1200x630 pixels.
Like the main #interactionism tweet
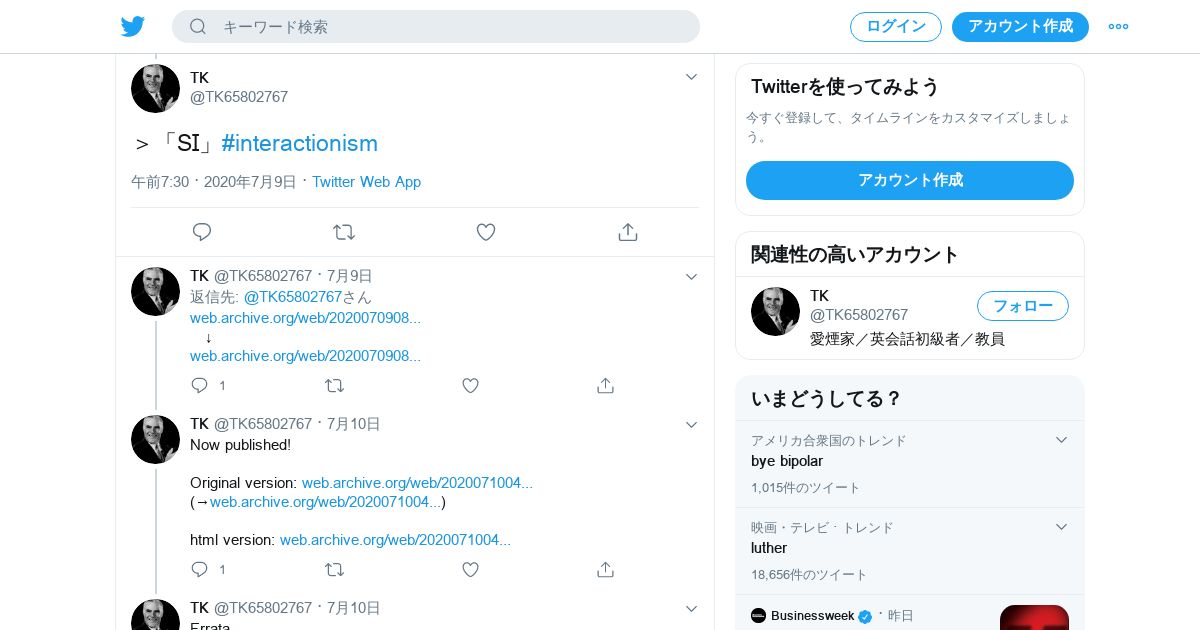click(486, 232)
